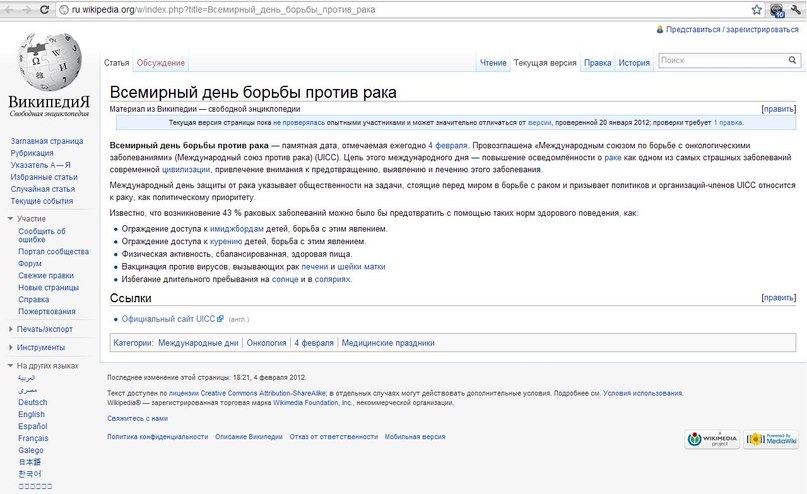Screen dimensions: 807x494
Task: Open Свежие правки link
Action: coord(46,275)
